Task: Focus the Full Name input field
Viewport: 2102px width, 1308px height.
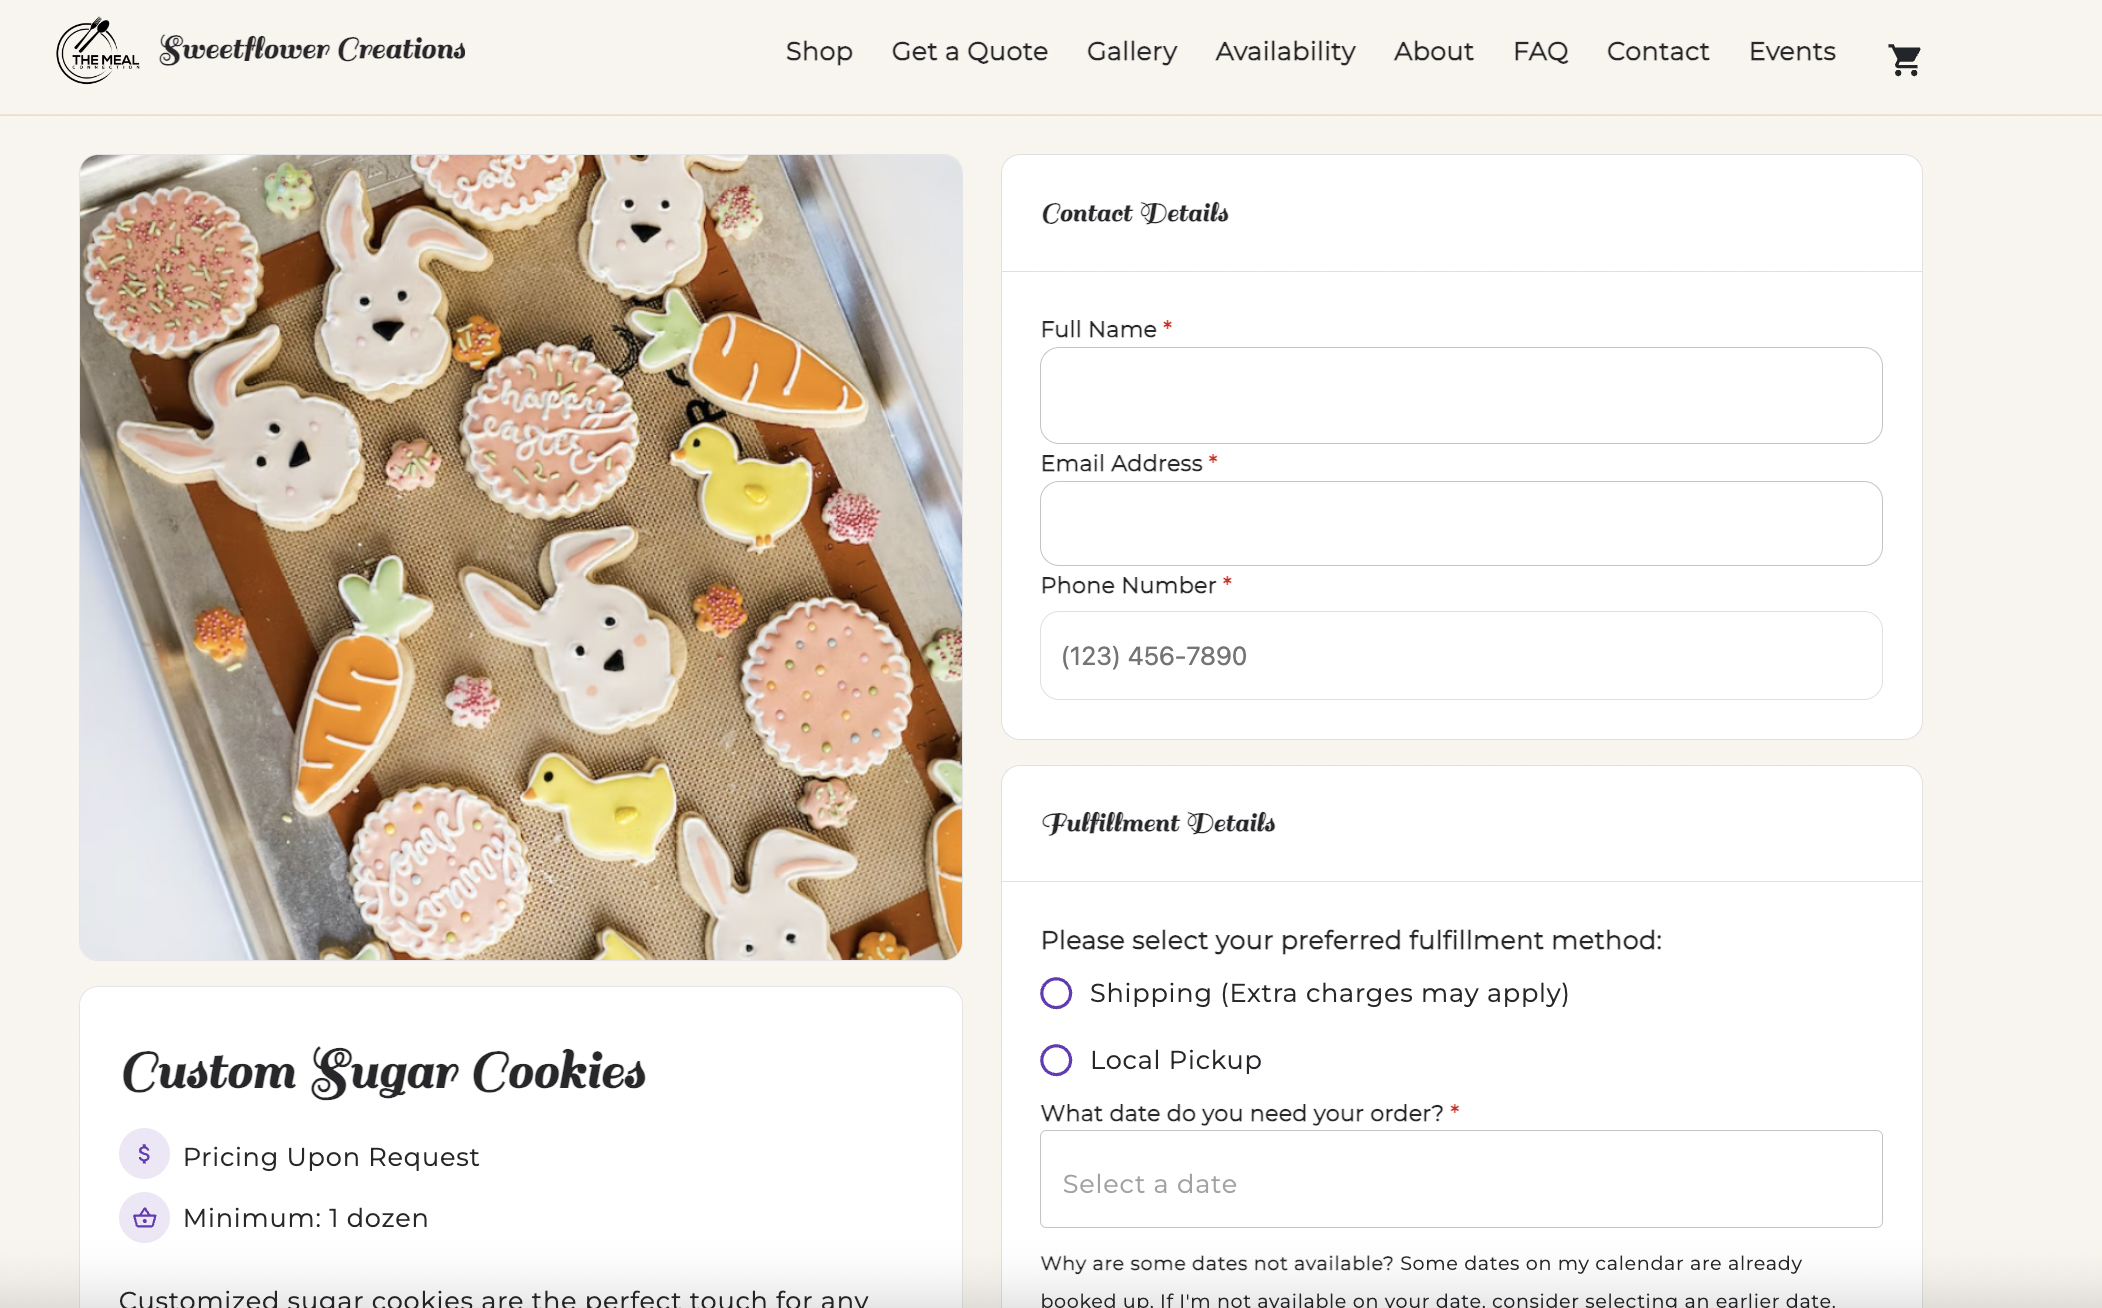Action: point(1461,395)
